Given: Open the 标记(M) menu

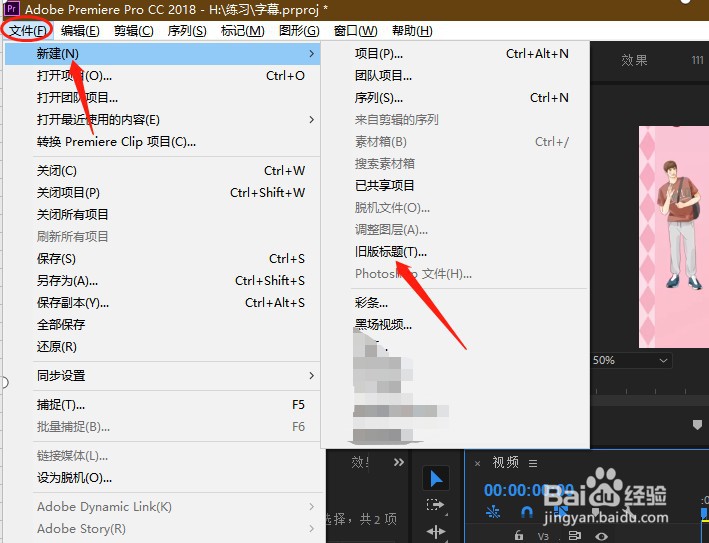Looking at the screenshot, I should point(242,31).
